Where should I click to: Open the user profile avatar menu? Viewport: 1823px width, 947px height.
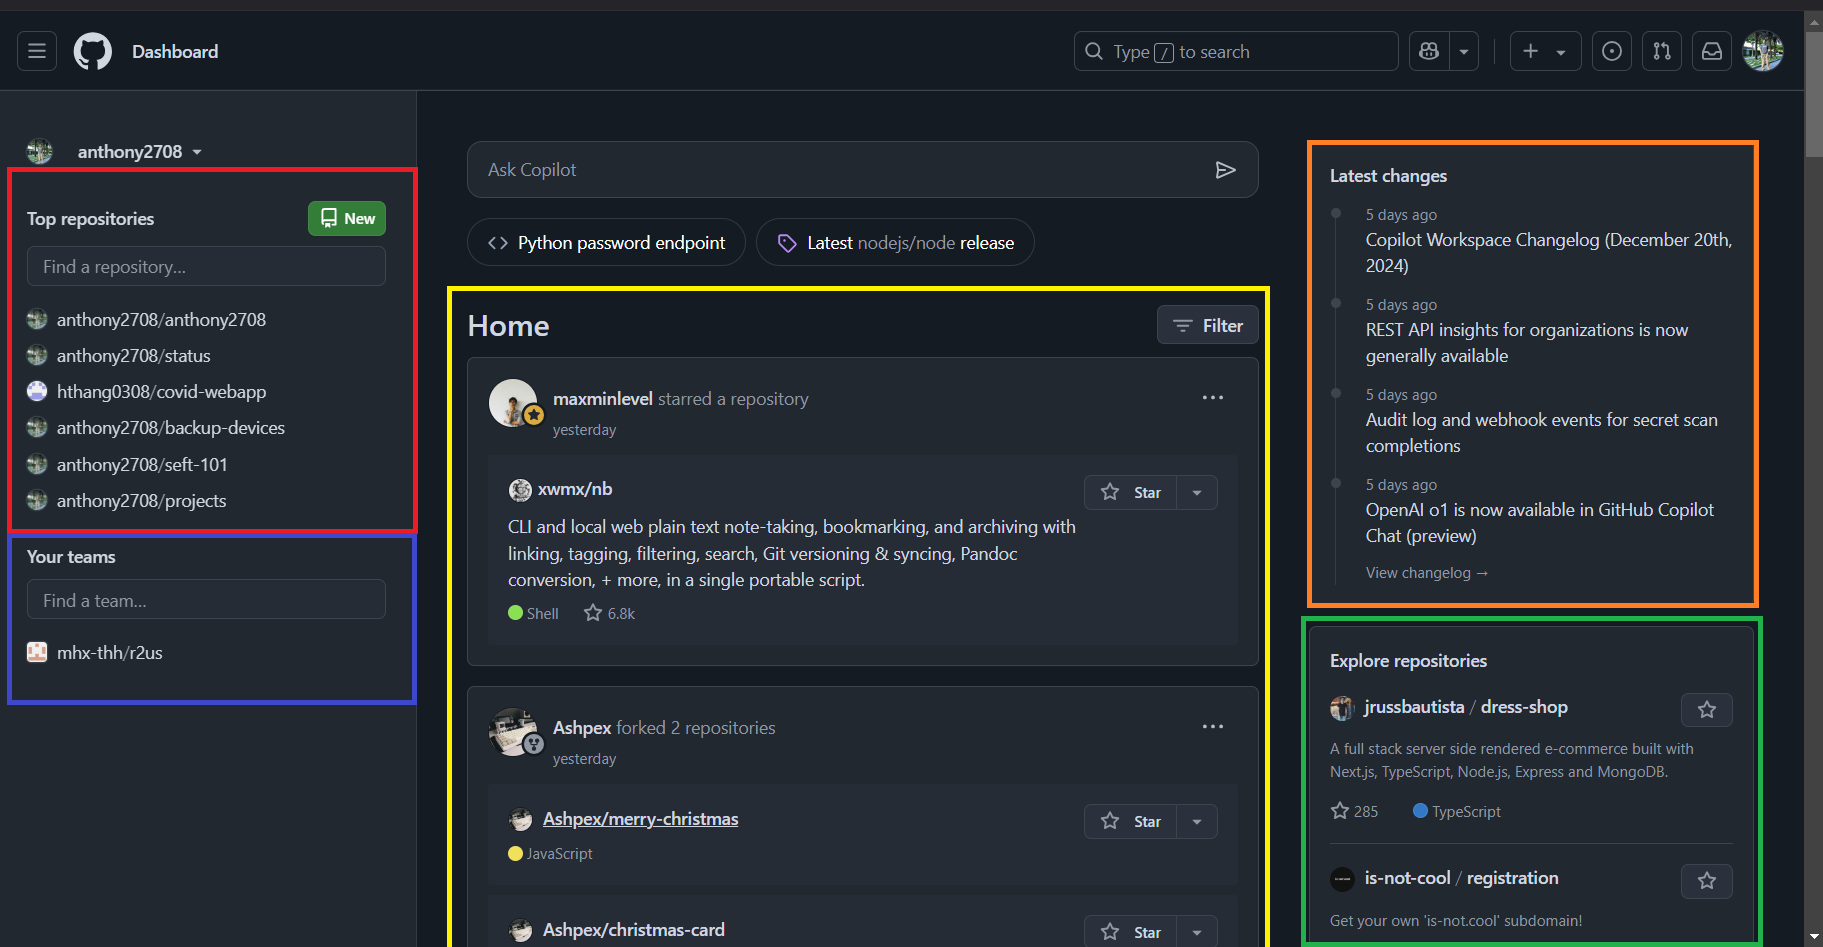click(x=1763, y=51)
